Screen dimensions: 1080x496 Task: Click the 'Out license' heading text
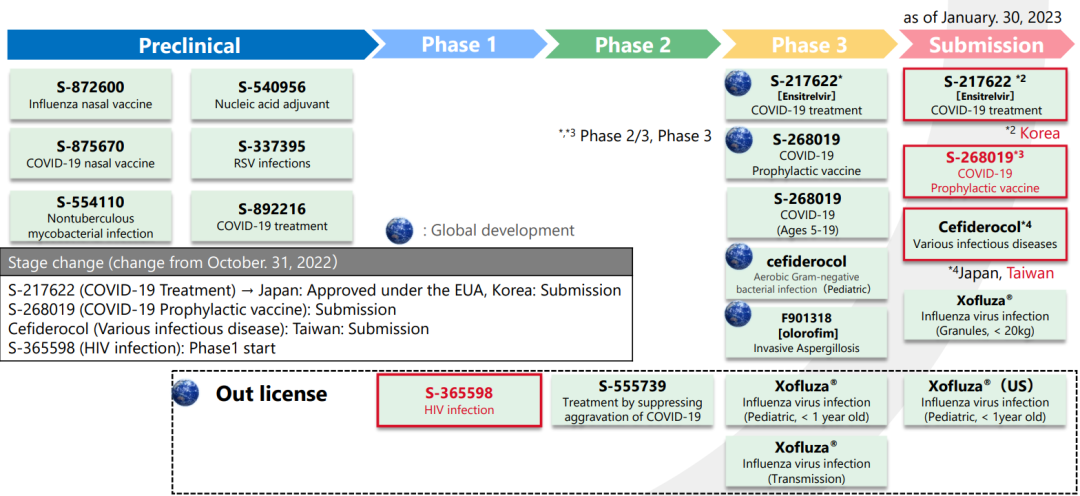click(271, 394)
